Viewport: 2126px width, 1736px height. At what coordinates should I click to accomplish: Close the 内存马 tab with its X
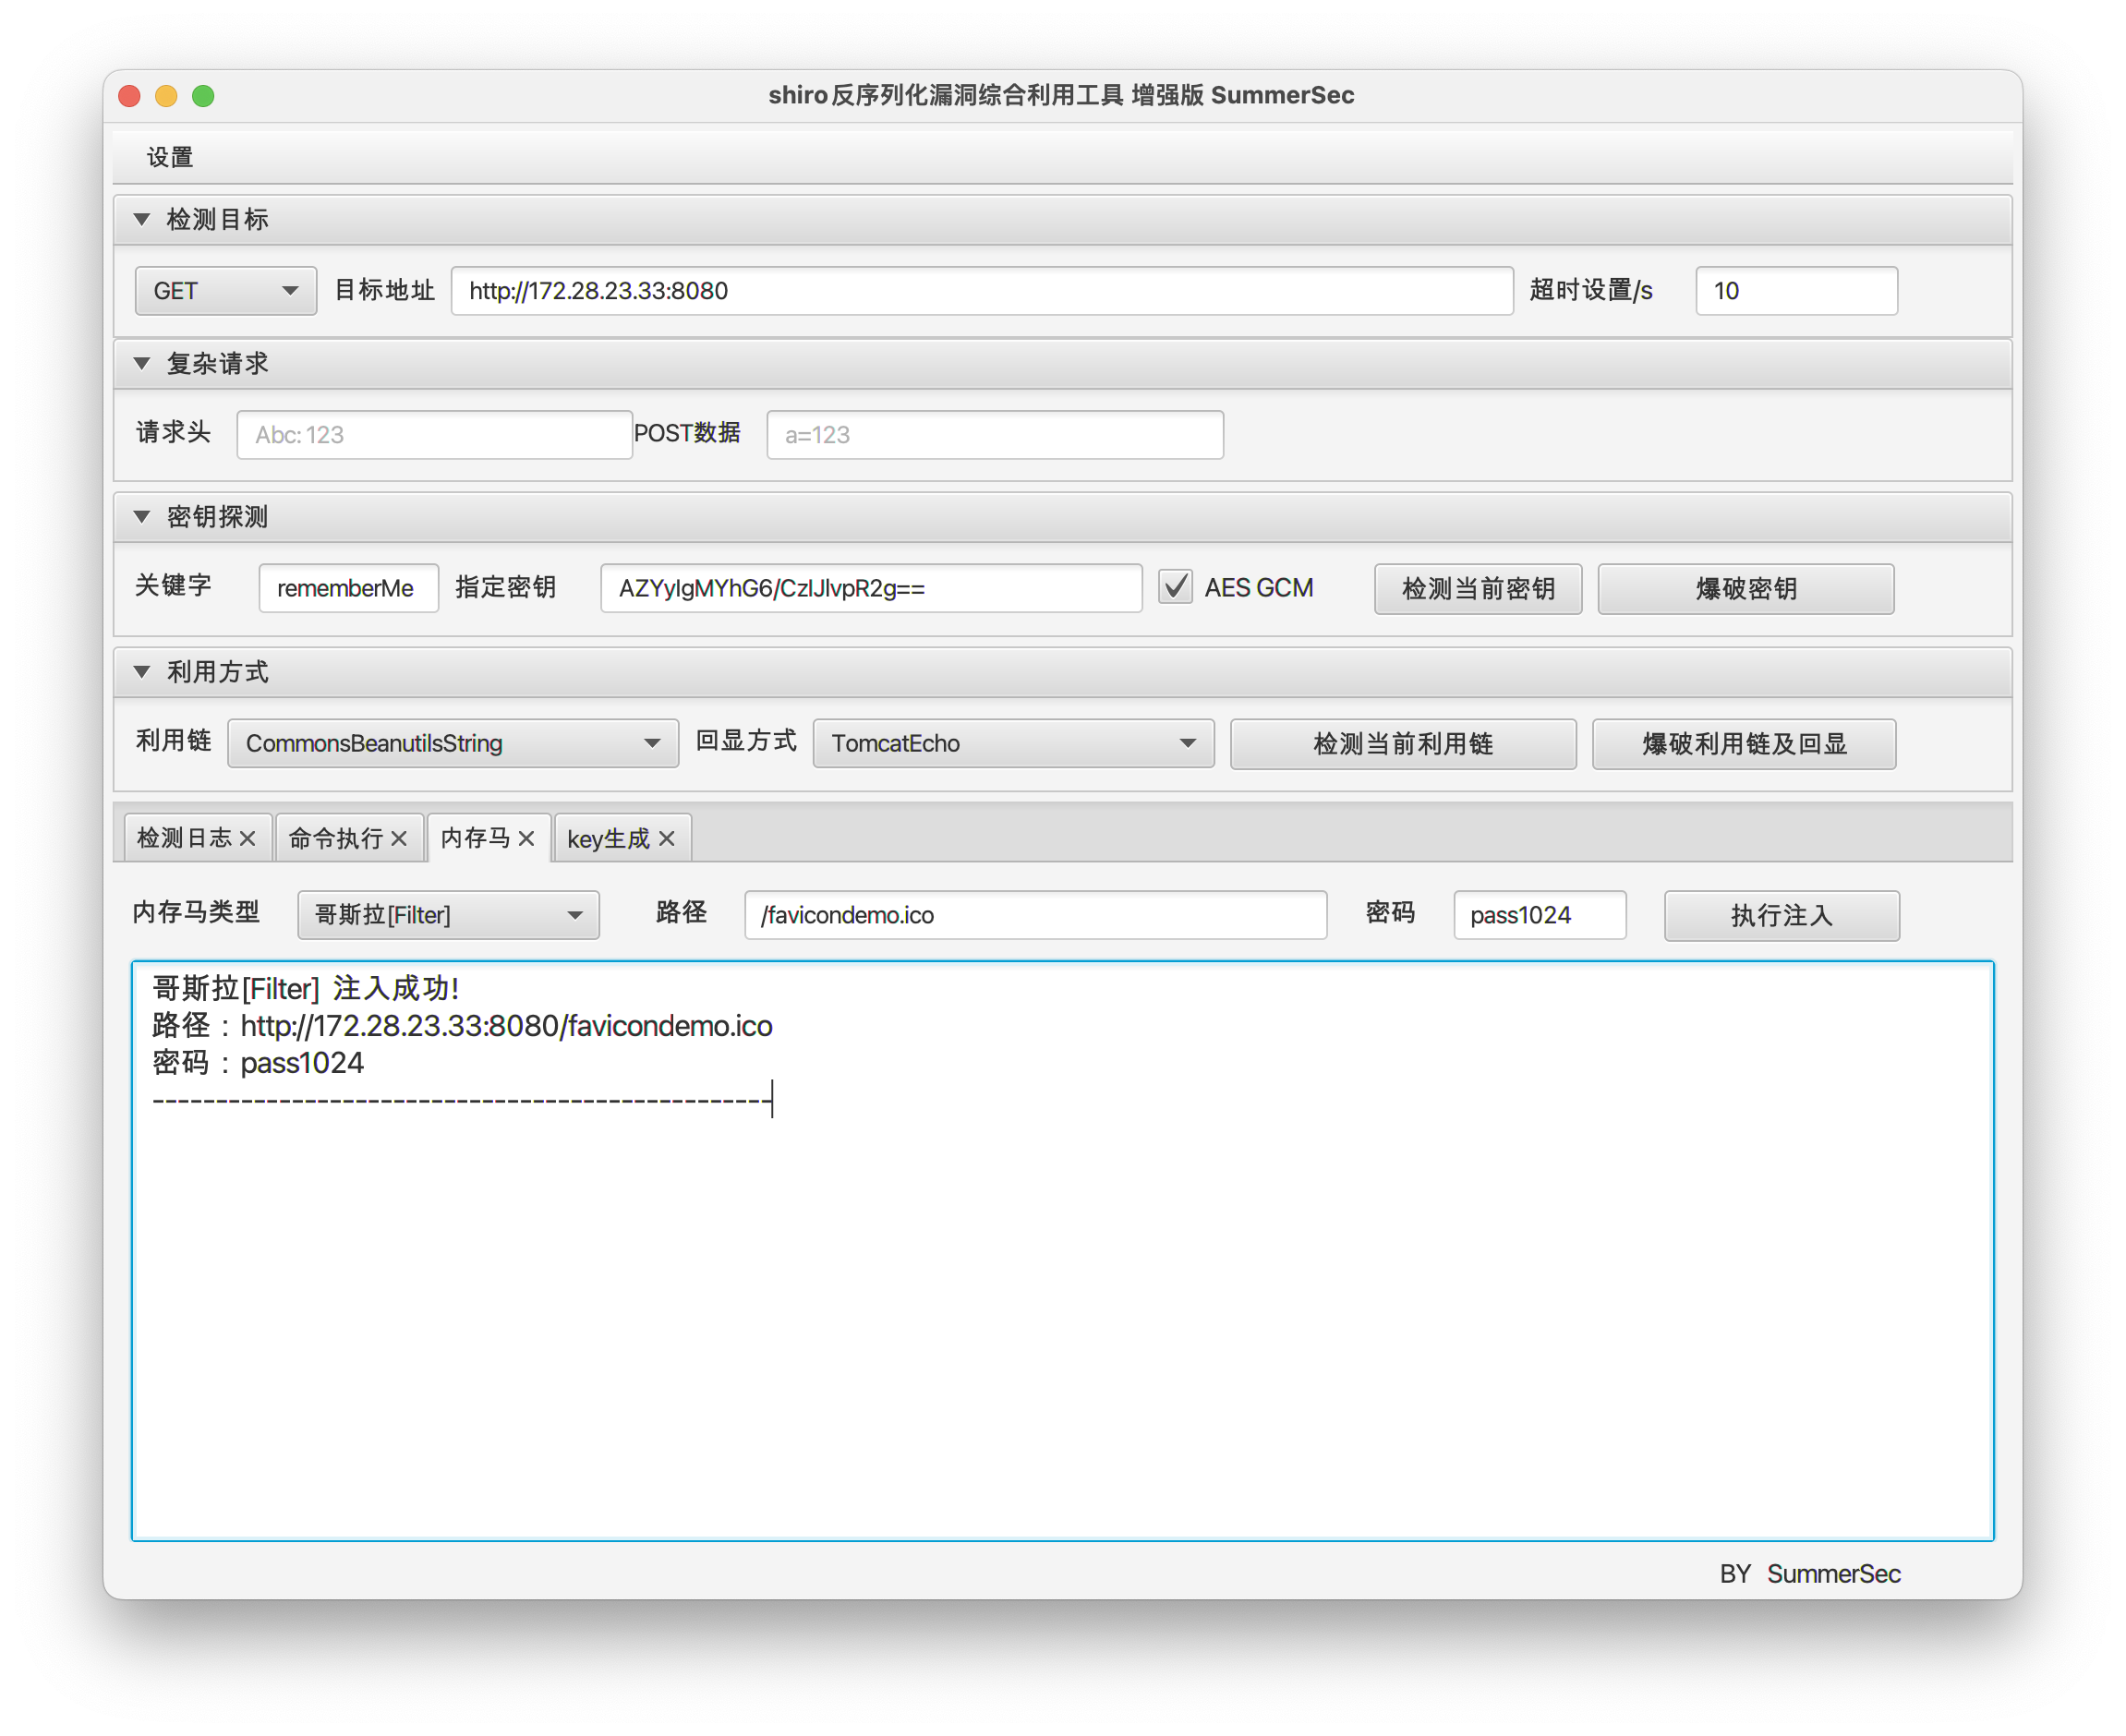pyautogui.click(x=526, y=838)
